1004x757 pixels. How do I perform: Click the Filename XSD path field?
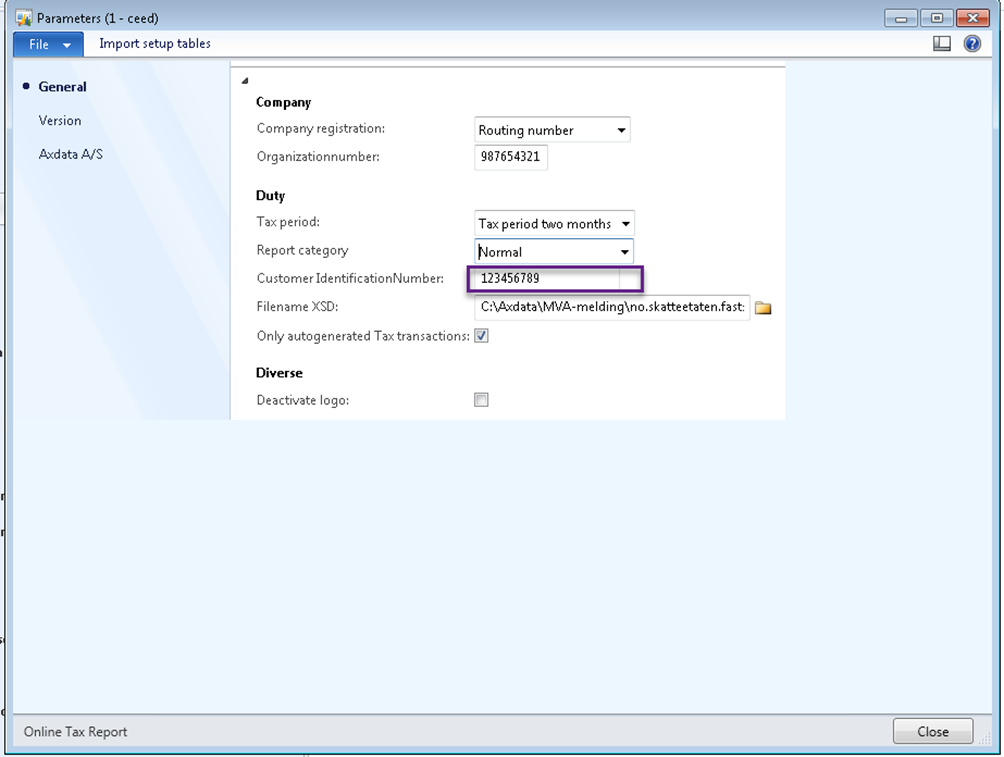[611, 307]
